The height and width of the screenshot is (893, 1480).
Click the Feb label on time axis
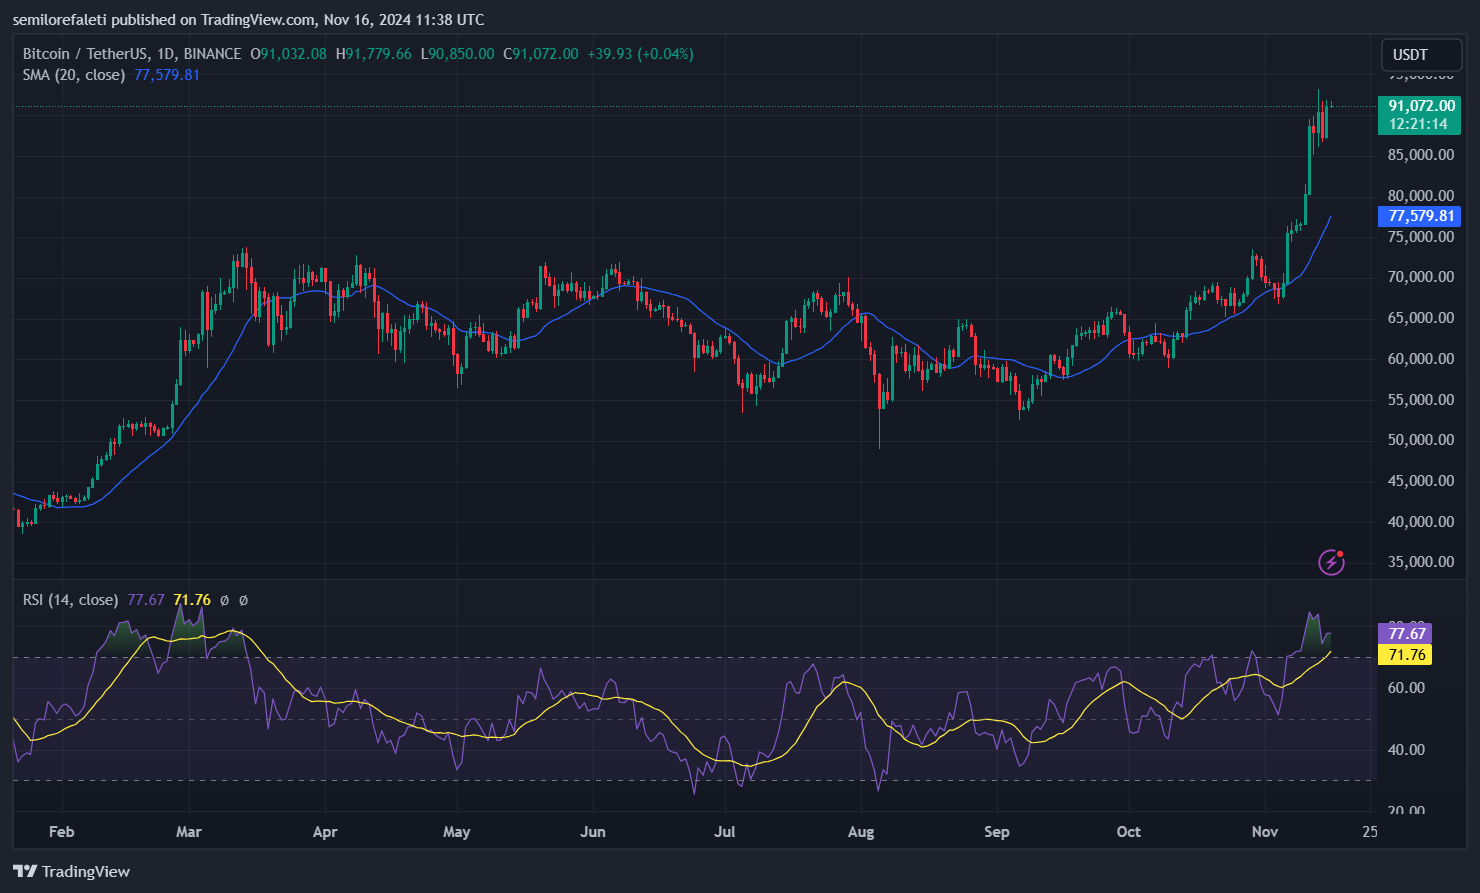coord(62,832)
